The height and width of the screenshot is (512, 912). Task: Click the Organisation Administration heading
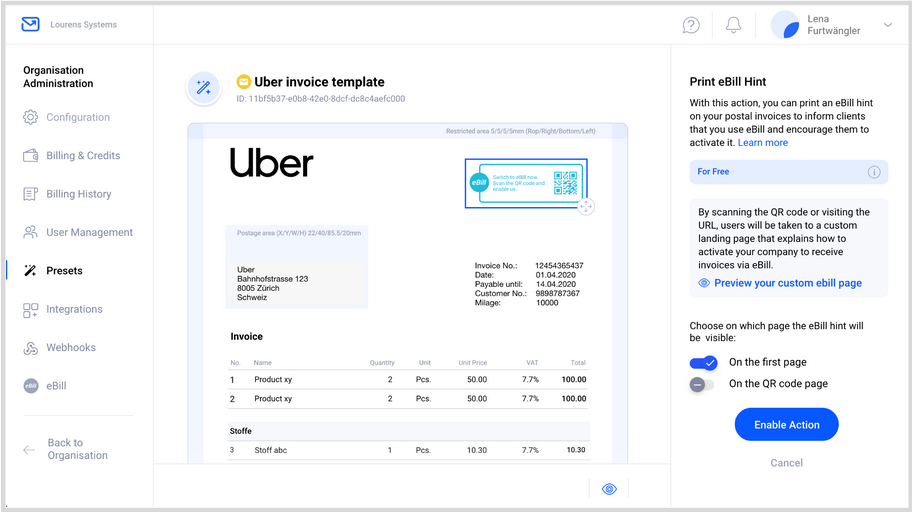point(58,77)
